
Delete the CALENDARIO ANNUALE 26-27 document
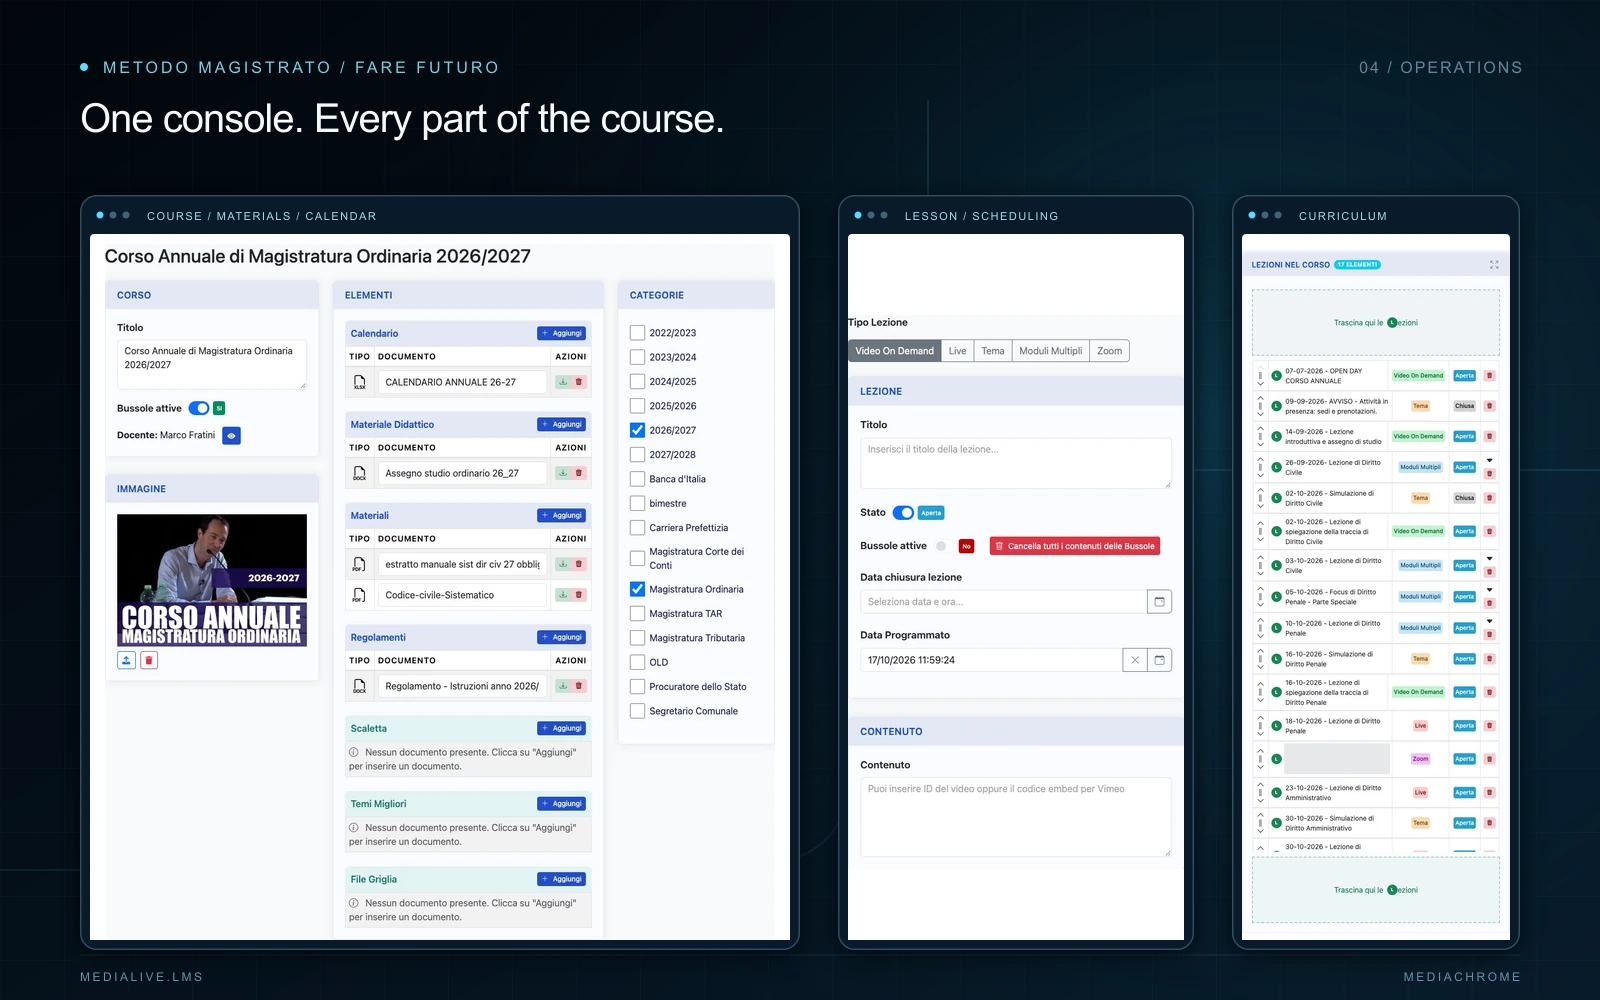579,382
